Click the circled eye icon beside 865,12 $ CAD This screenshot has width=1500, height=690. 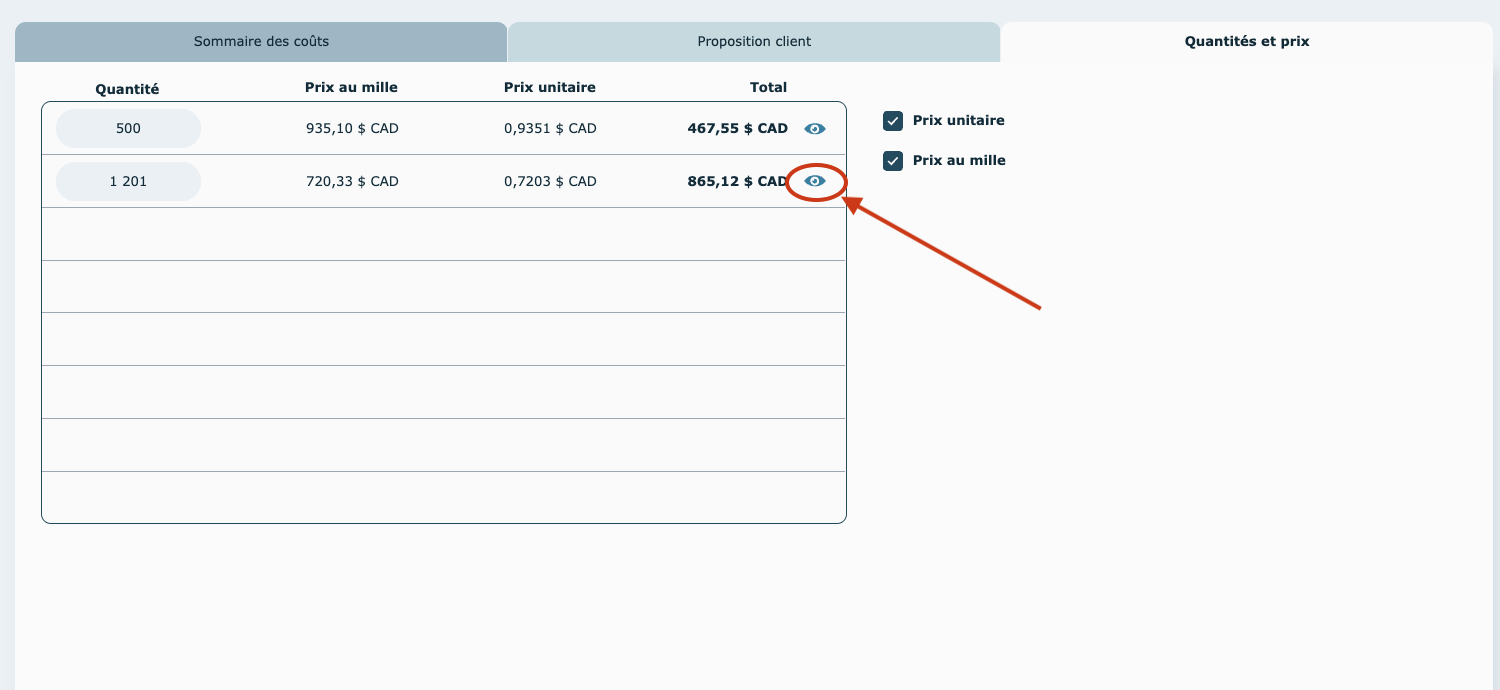point(815,181)
